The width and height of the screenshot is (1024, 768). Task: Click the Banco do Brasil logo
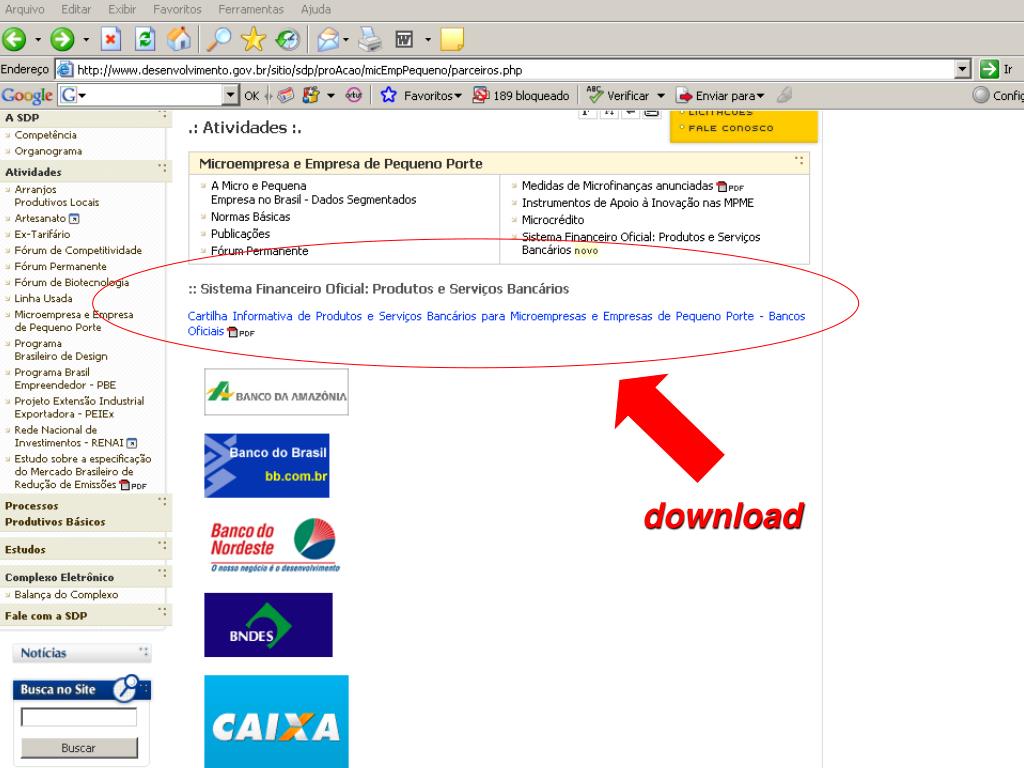pos(266,466)
